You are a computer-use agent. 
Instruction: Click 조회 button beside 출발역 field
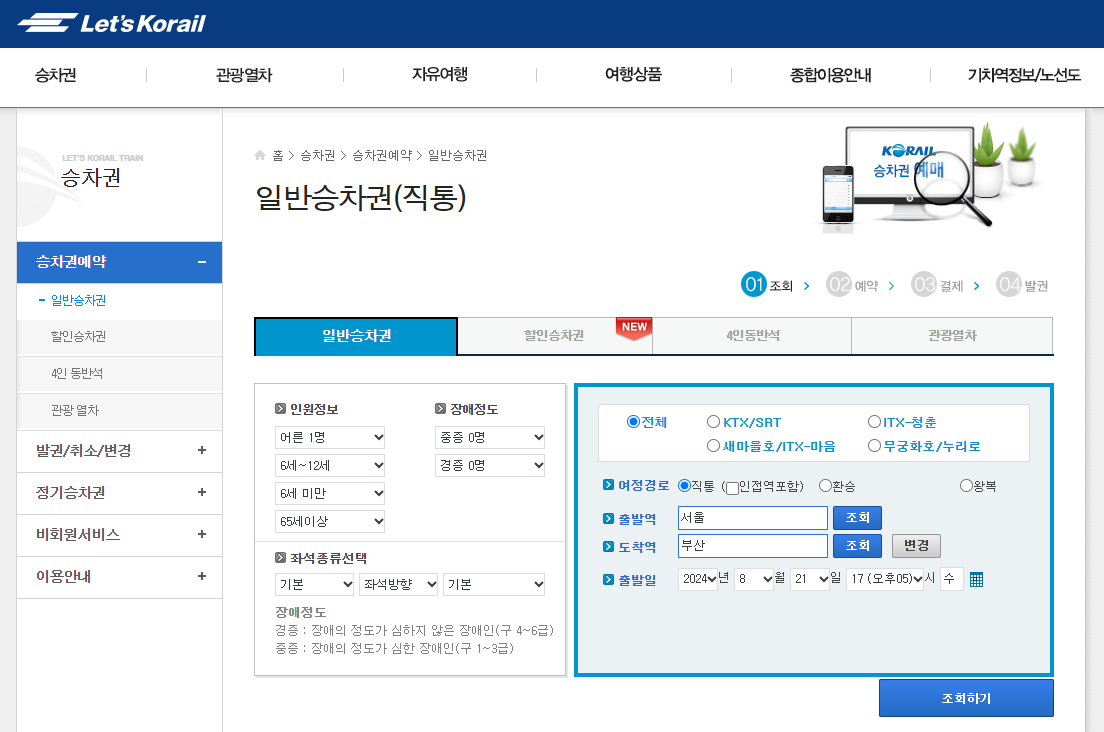pos(857,517)
